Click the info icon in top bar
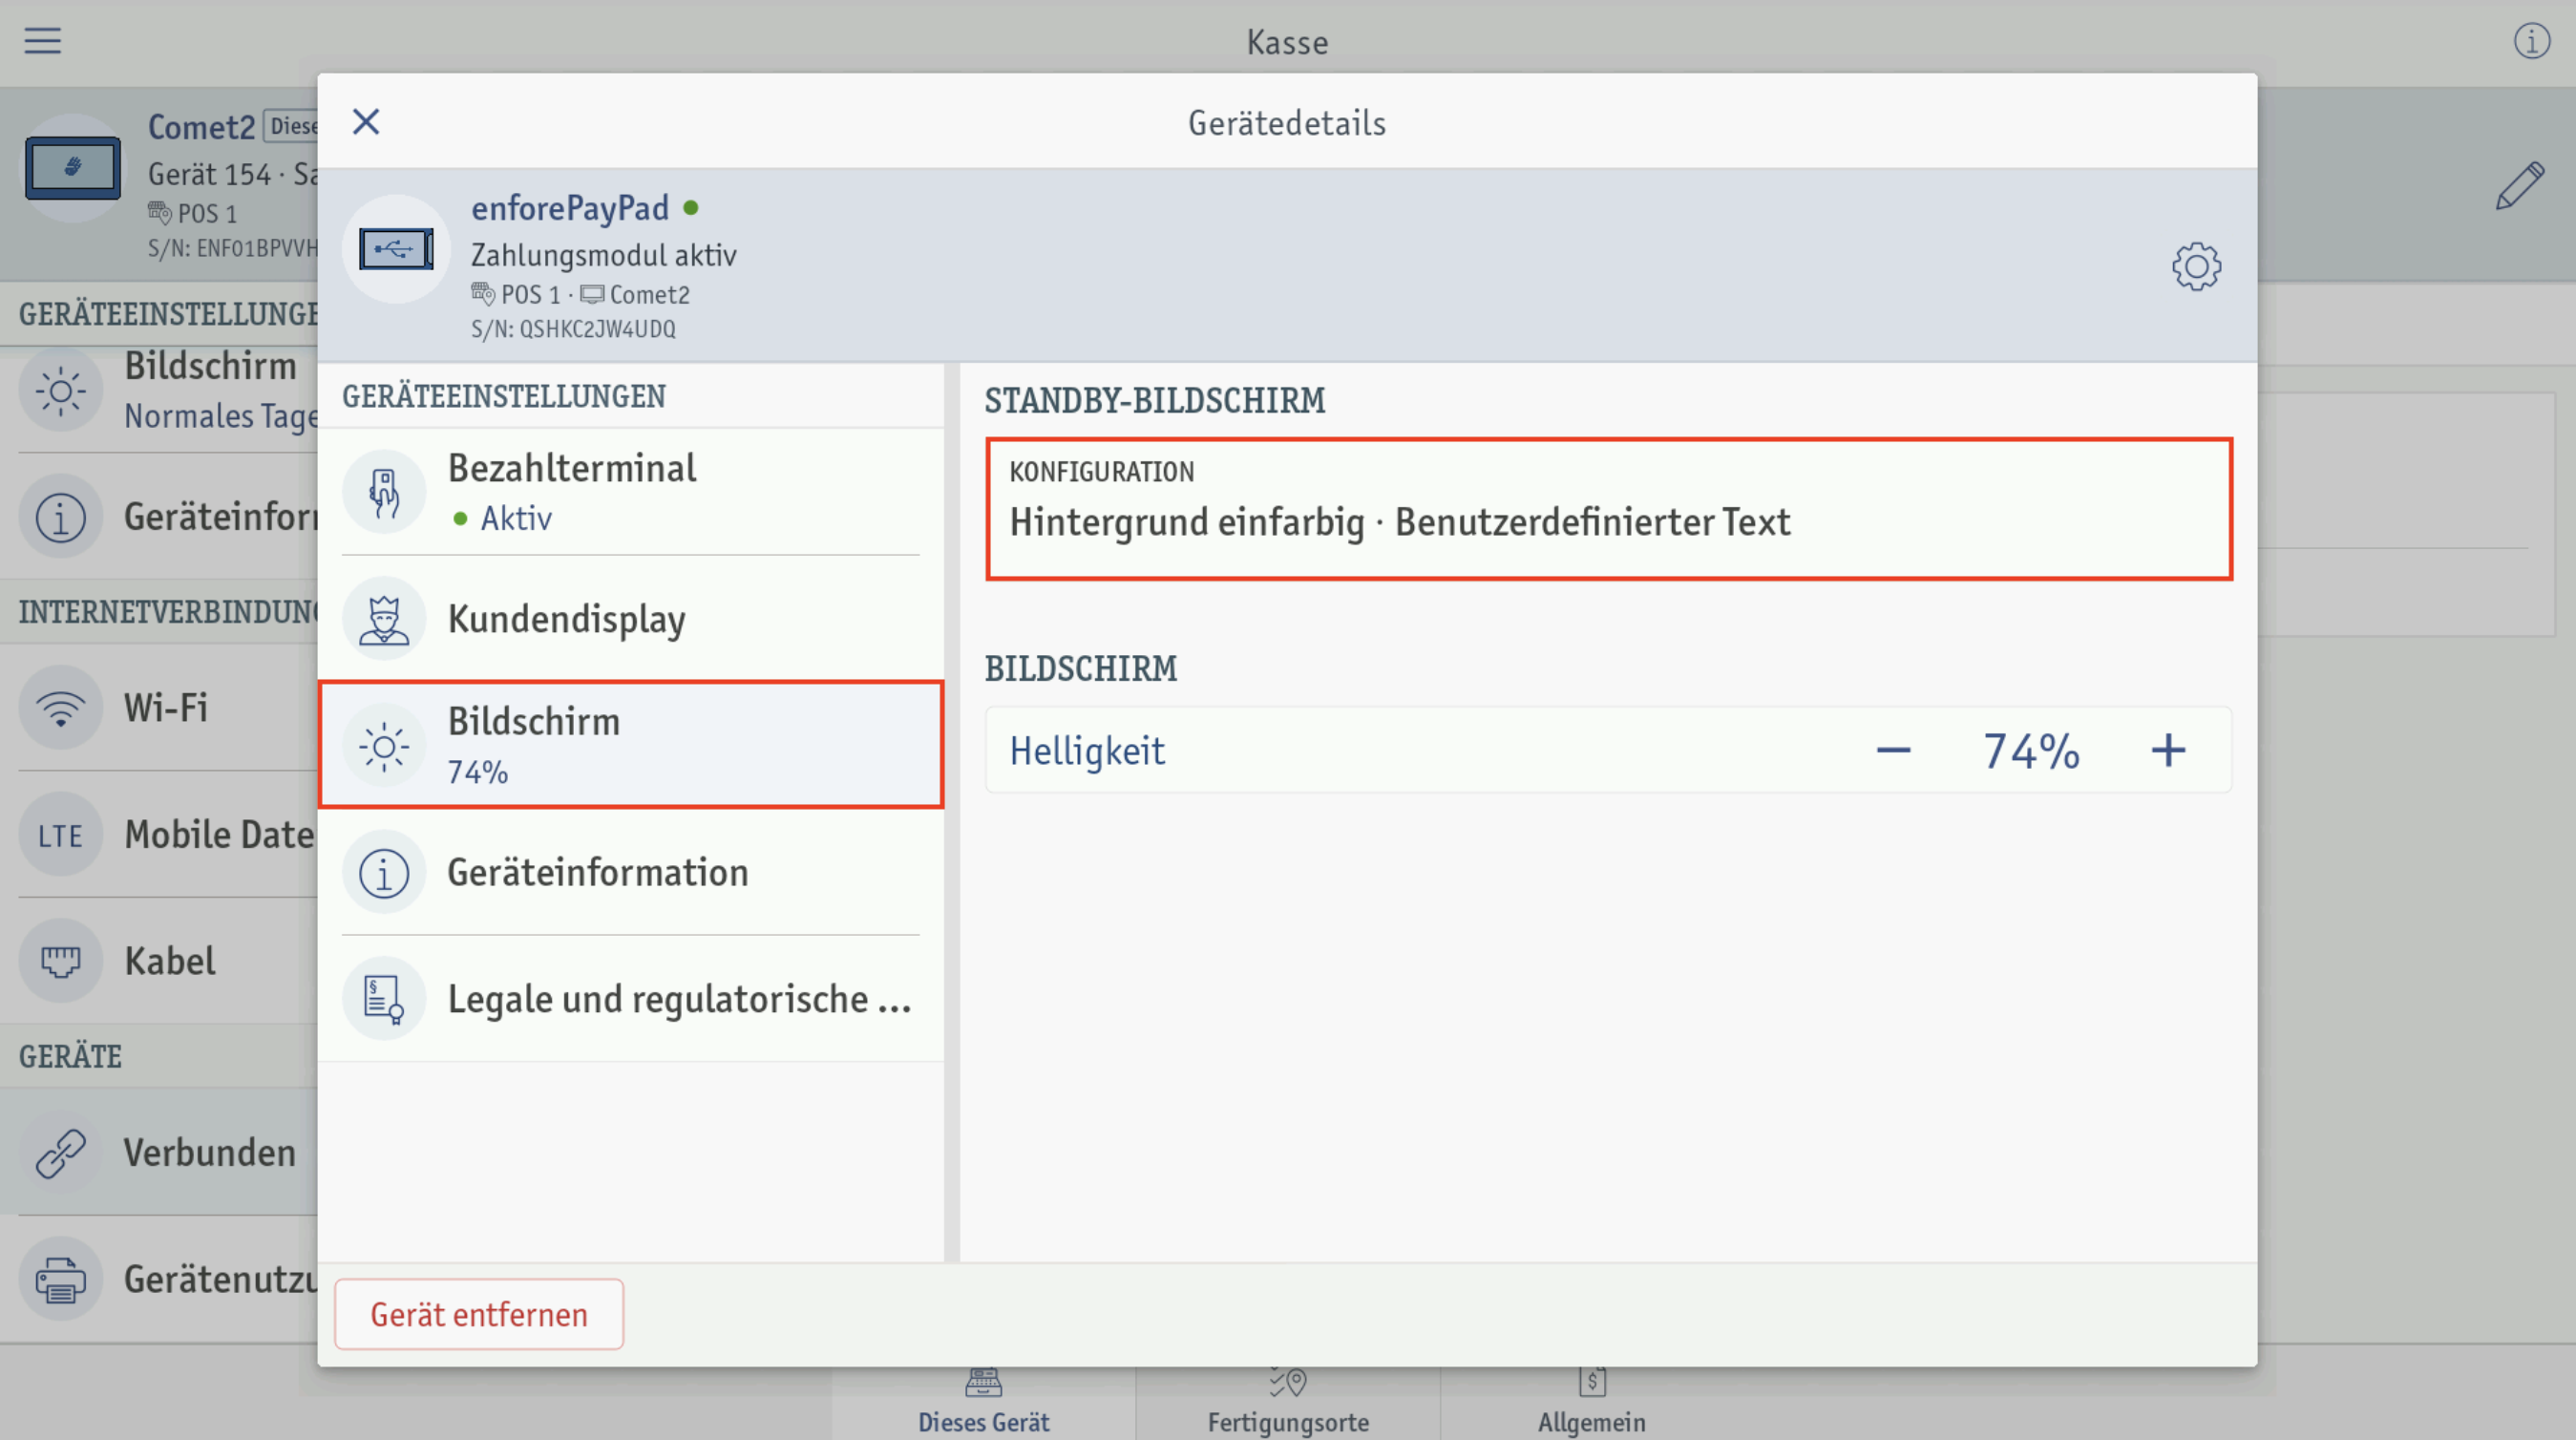The height and width of the screenshot is (1440, 2576). [2531, 41]
